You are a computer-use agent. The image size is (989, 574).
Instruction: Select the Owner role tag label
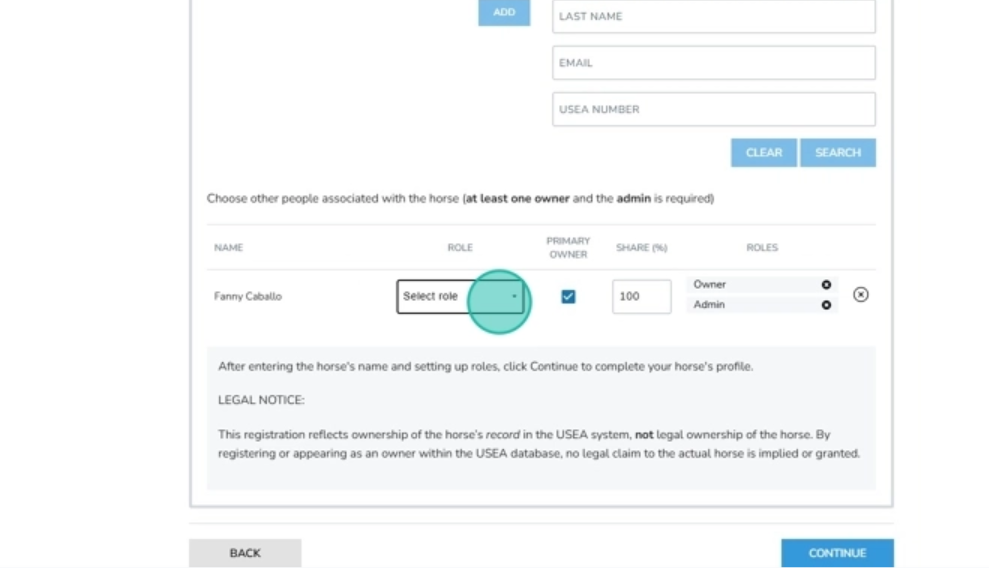(x=710, y=285)
